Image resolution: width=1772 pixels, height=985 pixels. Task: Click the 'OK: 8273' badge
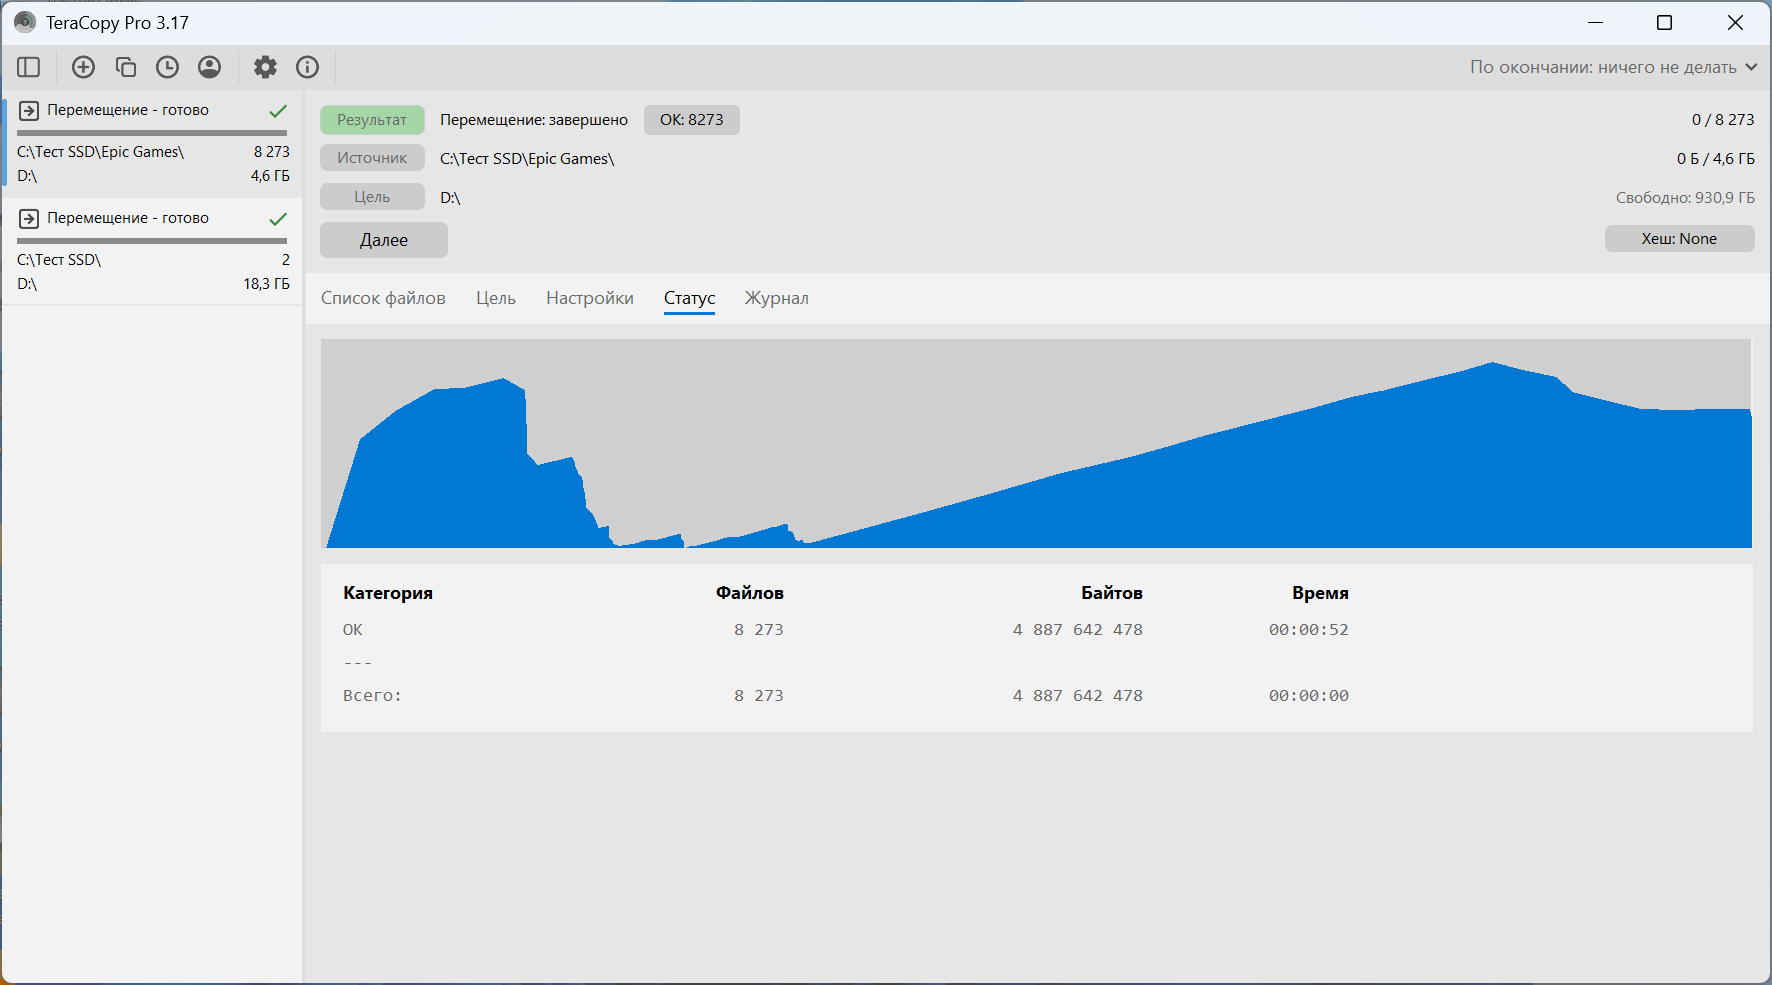692,120
